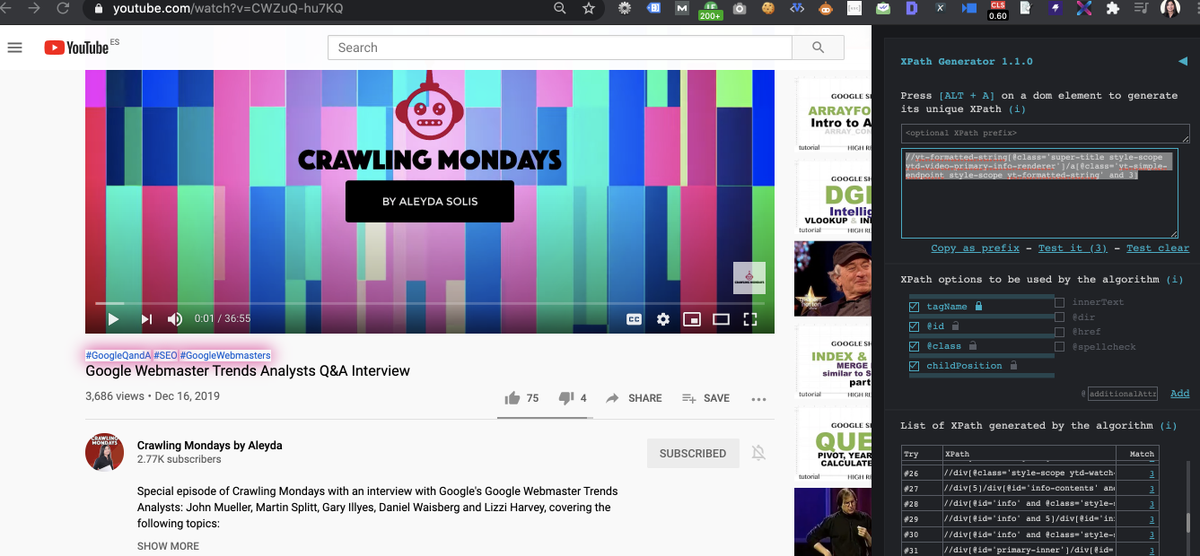1200x556 pixels.
Task: Reload the page with browser refresh
Action: (x=62, y=8)
